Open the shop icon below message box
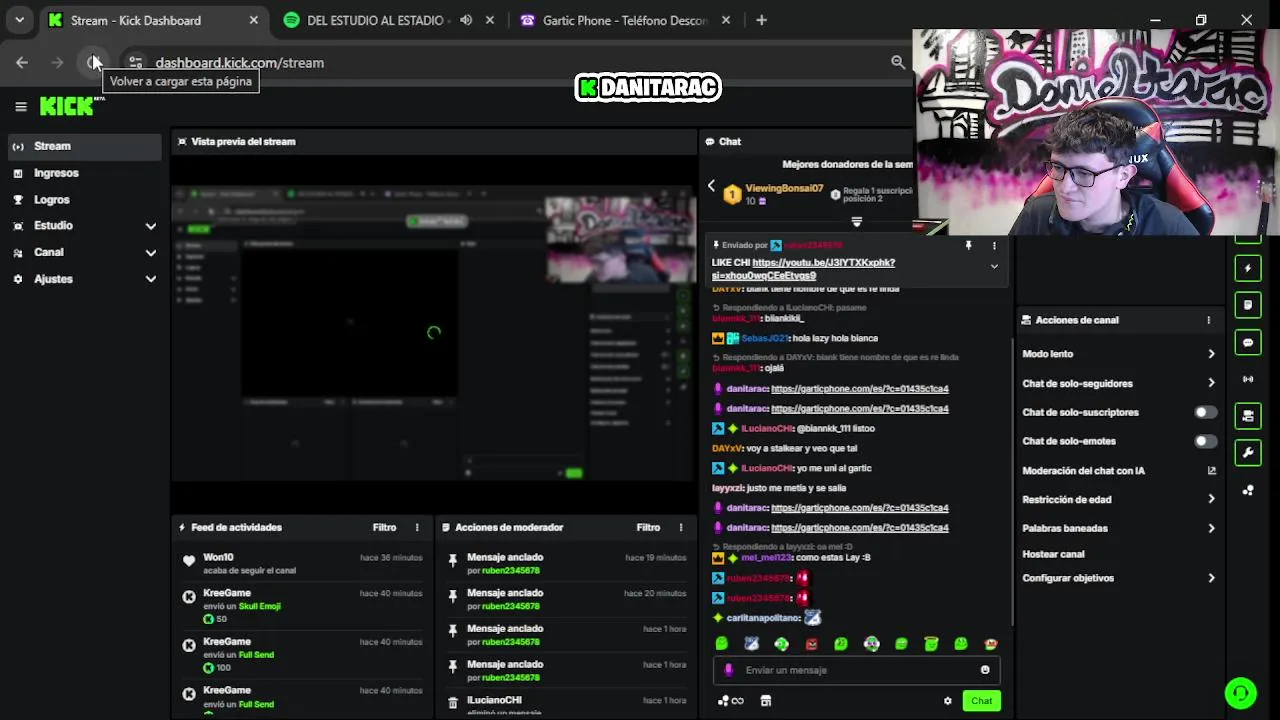This screenshot has width=1280, height=720. [766, 701]
